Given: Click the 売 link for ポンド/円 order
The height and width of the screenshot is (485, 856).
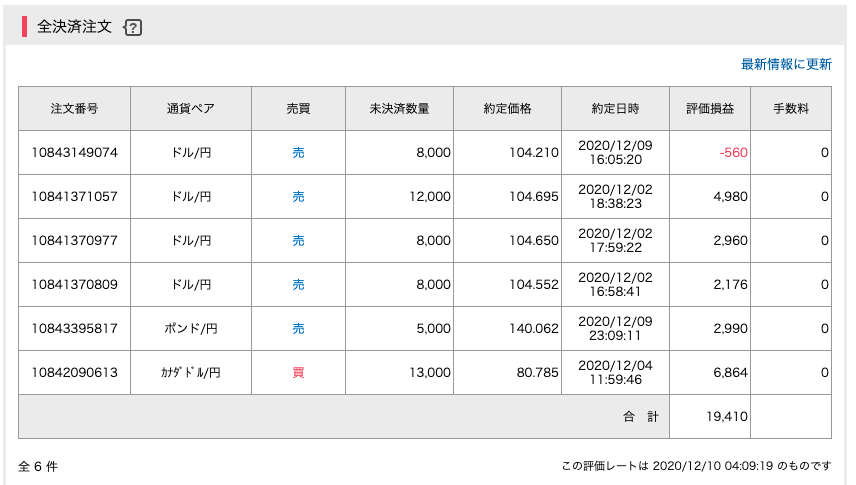Looking at the screenshot, I should pos(298,329).
